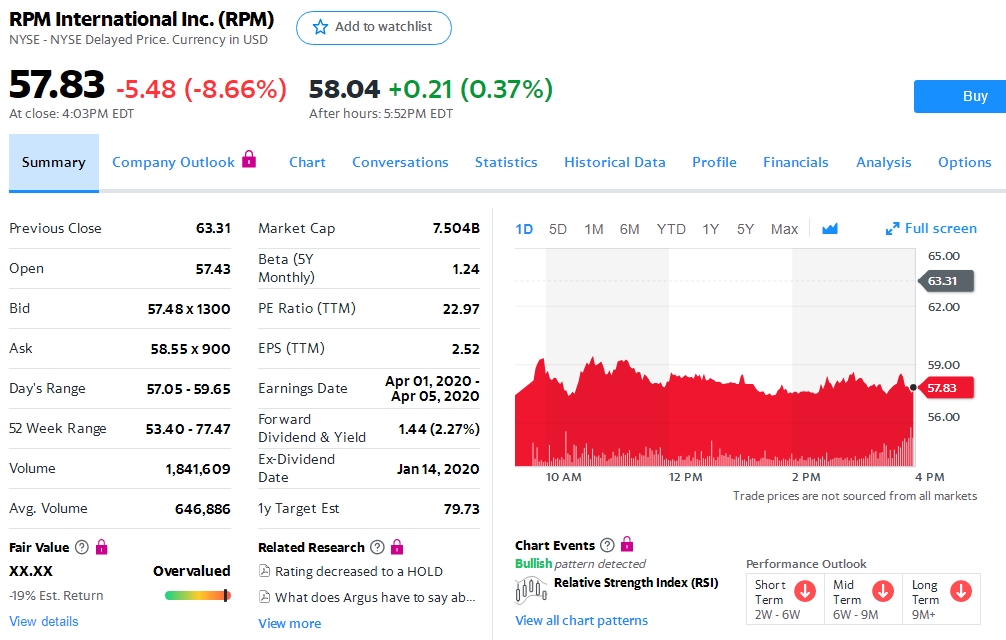Viewport: 1006px width, 640px height.
Task: Click the Forward Dividend value 1.44 (2.27%)
Action: click(439, 429)
